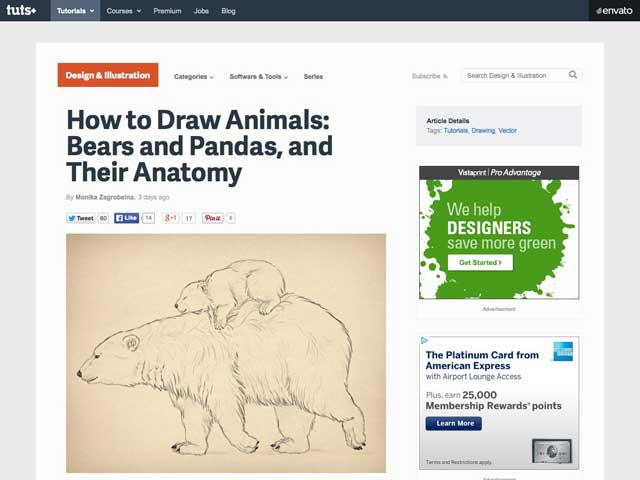This screenshot has height=480, width=640.
Task: Open the envato logo link
Action: (x=614, y=11)
